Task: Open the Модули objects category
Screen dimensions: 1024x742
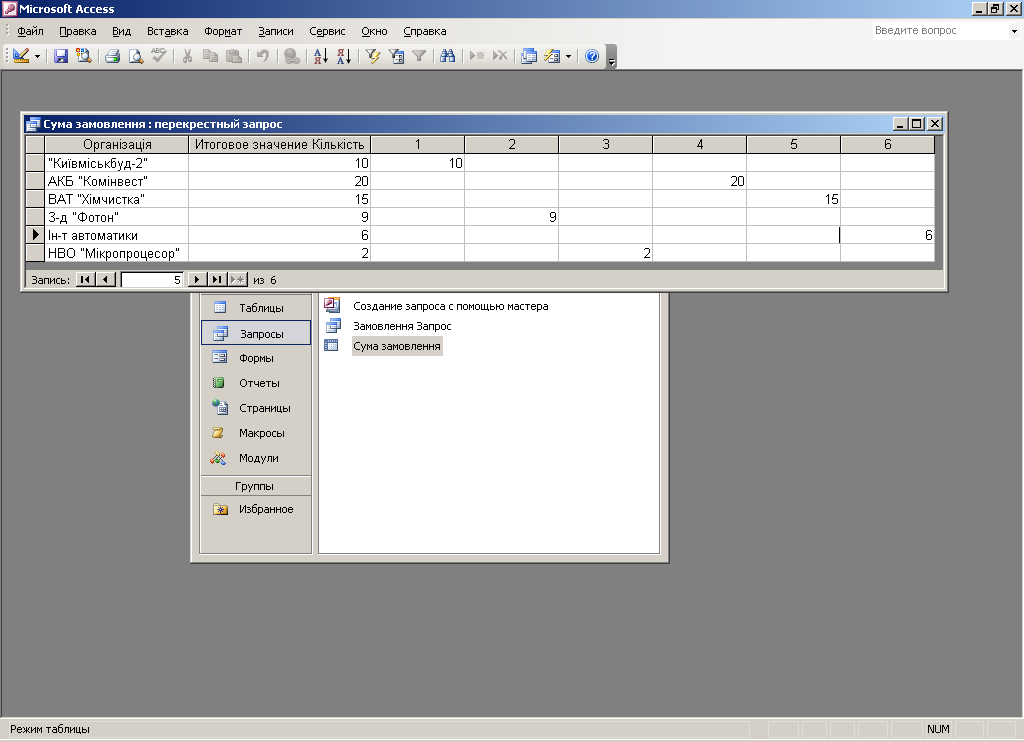Action: coord(256,458)
